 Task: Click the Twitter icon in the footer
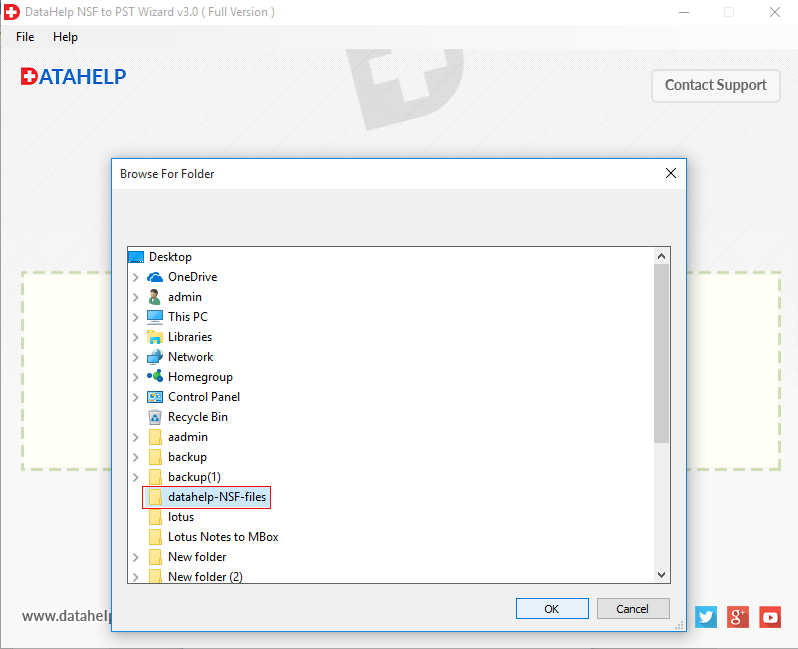[706, 617]
